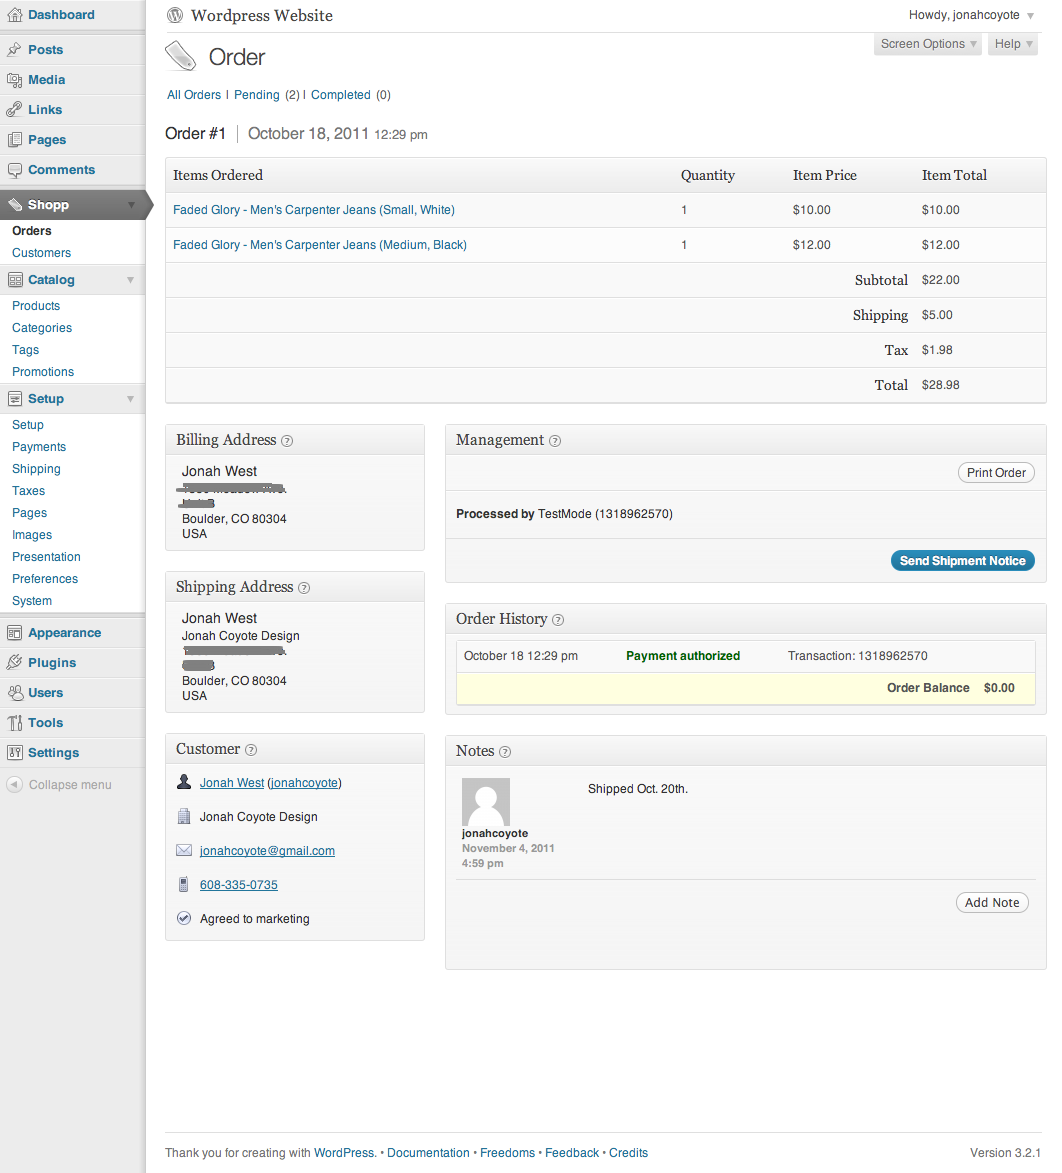1062x1173 pixels.
Task: Click the customer email envelope icon
Action: 184,851
